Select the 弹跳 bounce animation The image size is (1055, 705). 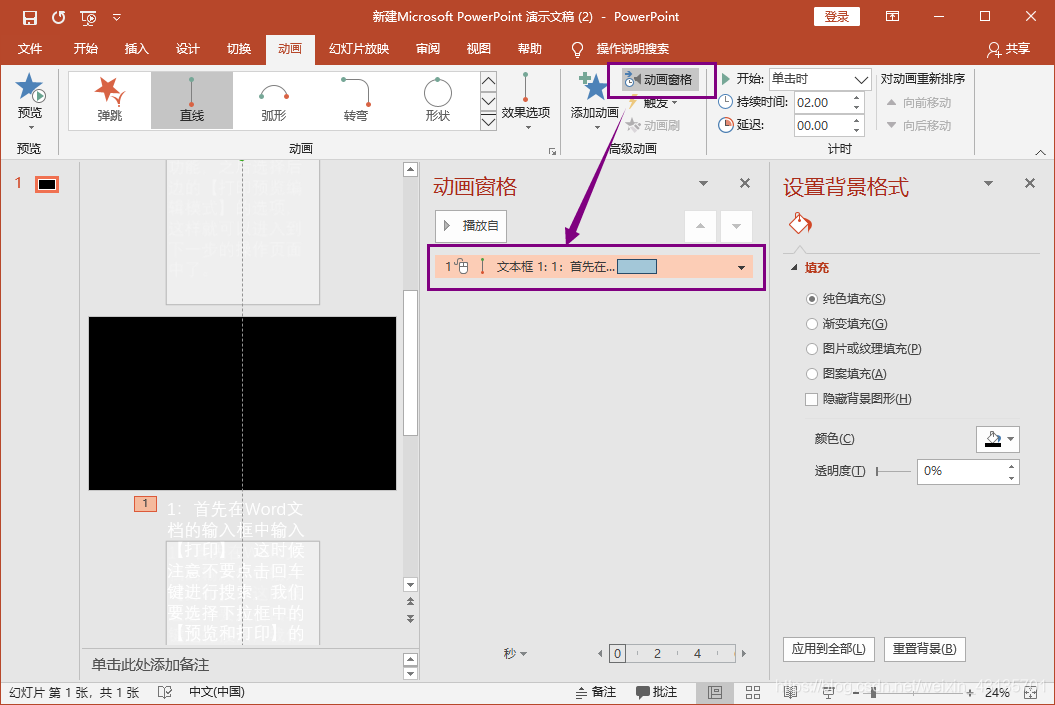110,100
